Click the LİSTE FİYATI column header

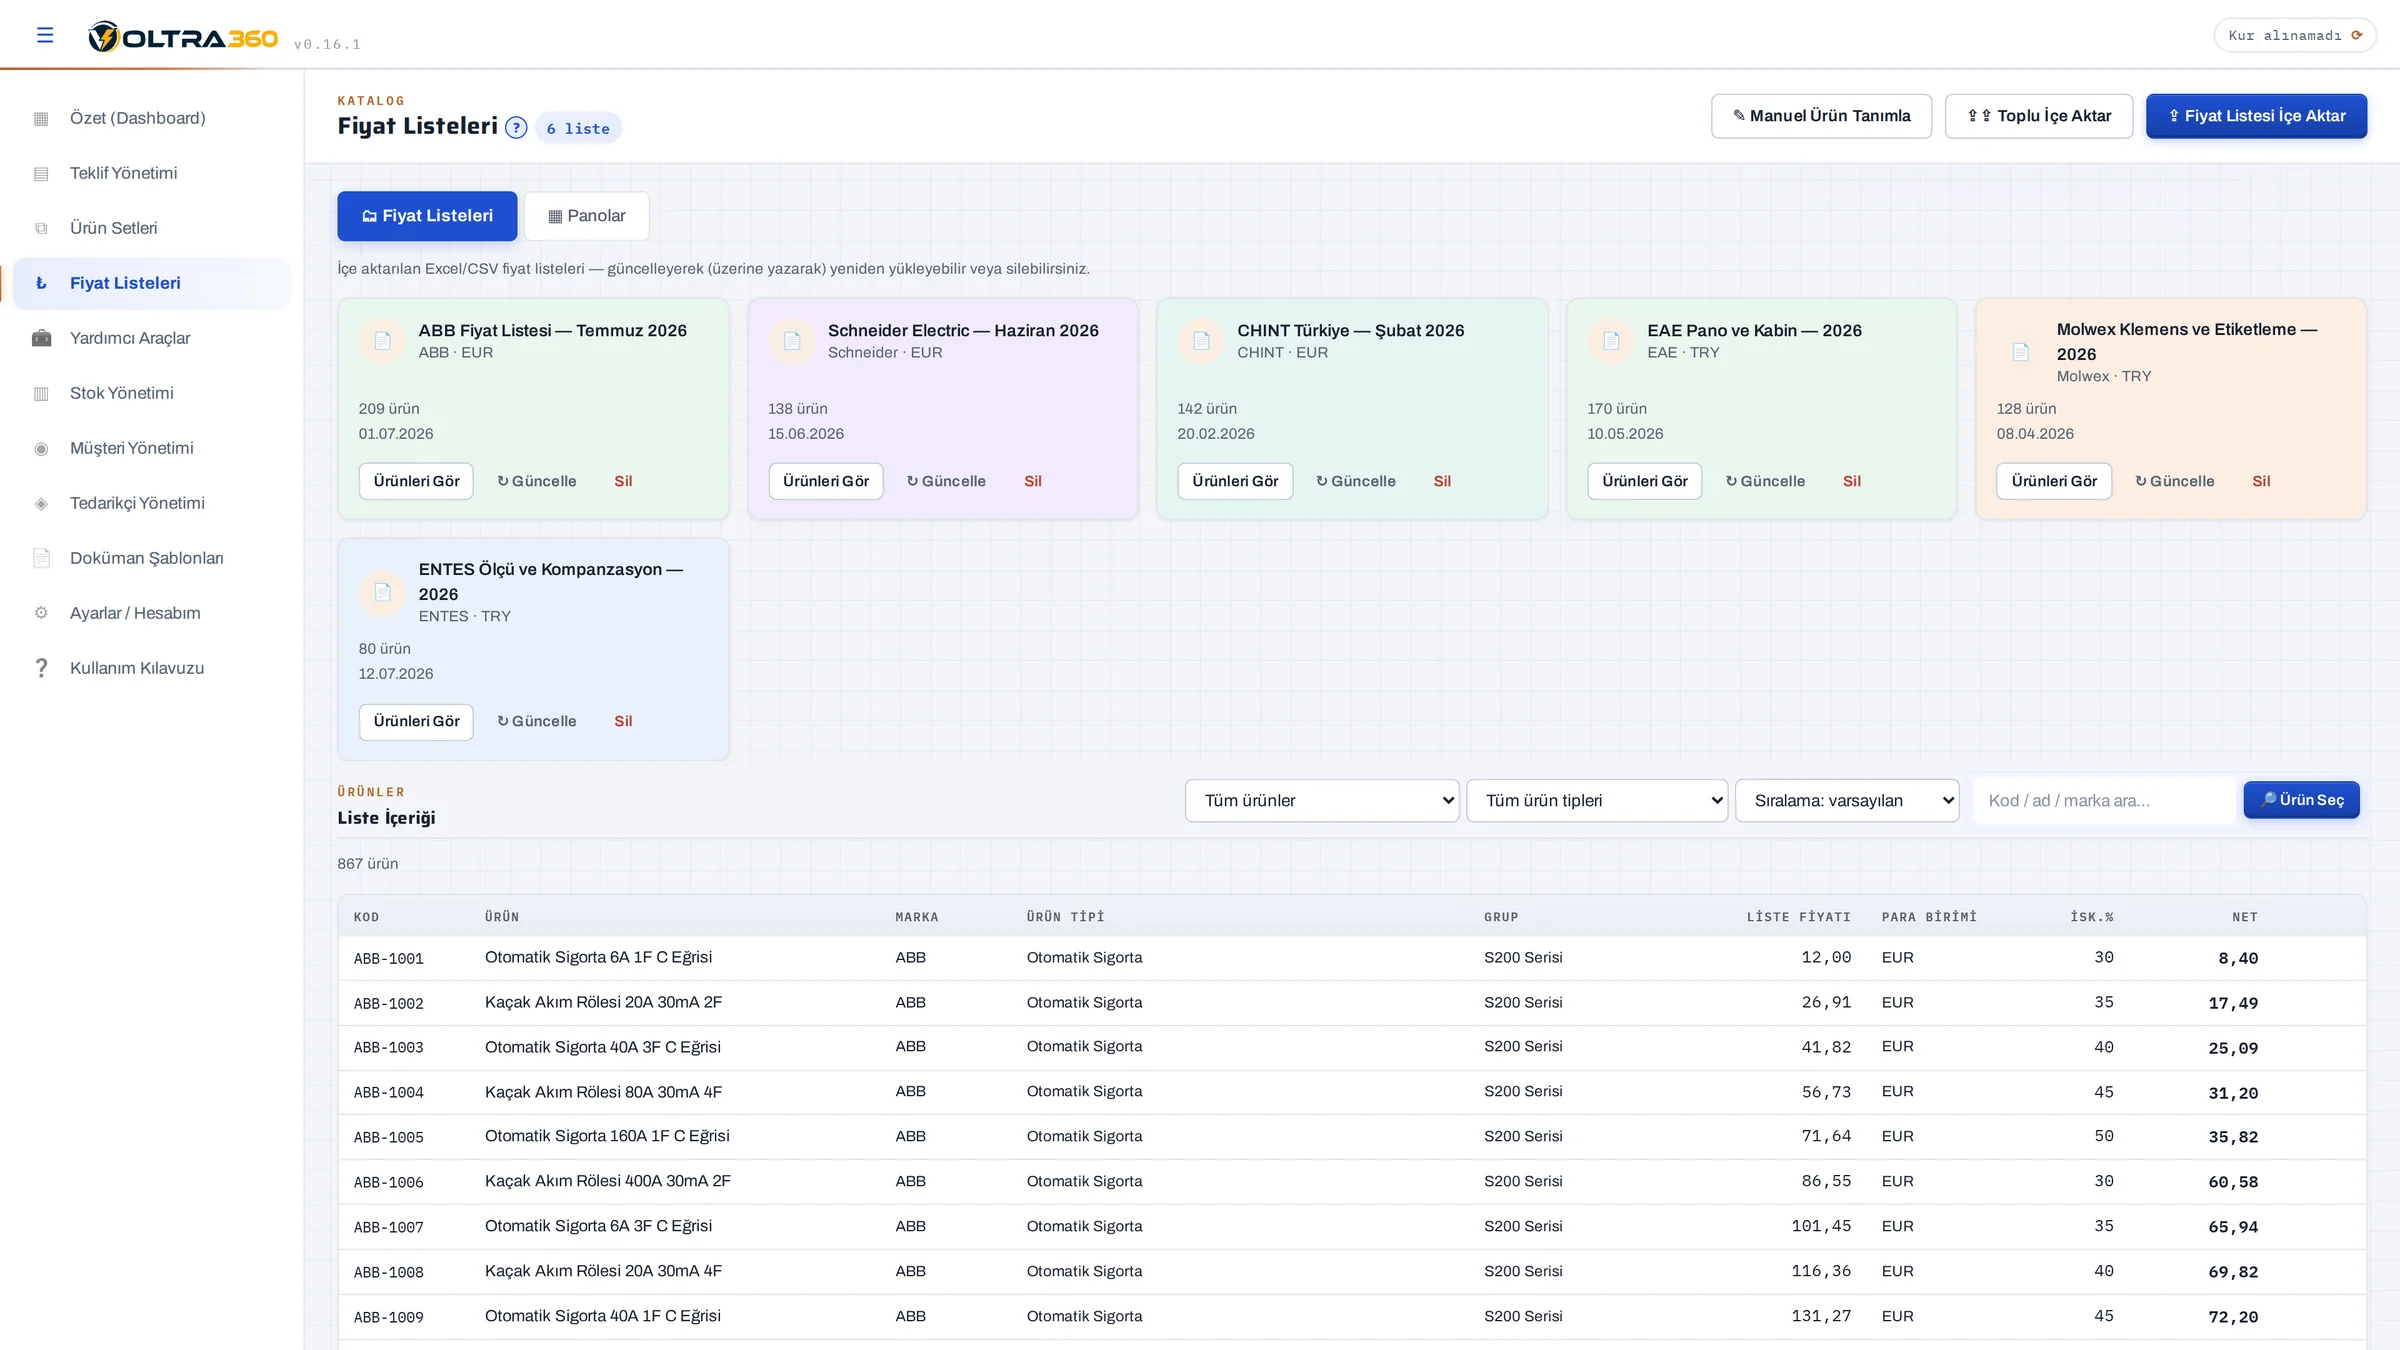coord(1798,917)
